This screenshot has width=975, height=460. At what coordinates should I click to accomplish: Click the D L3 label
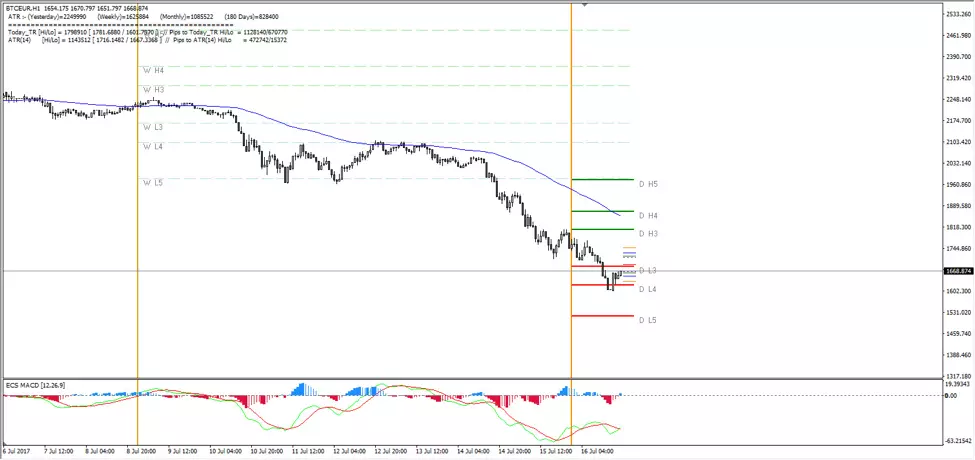coord(647,270)
